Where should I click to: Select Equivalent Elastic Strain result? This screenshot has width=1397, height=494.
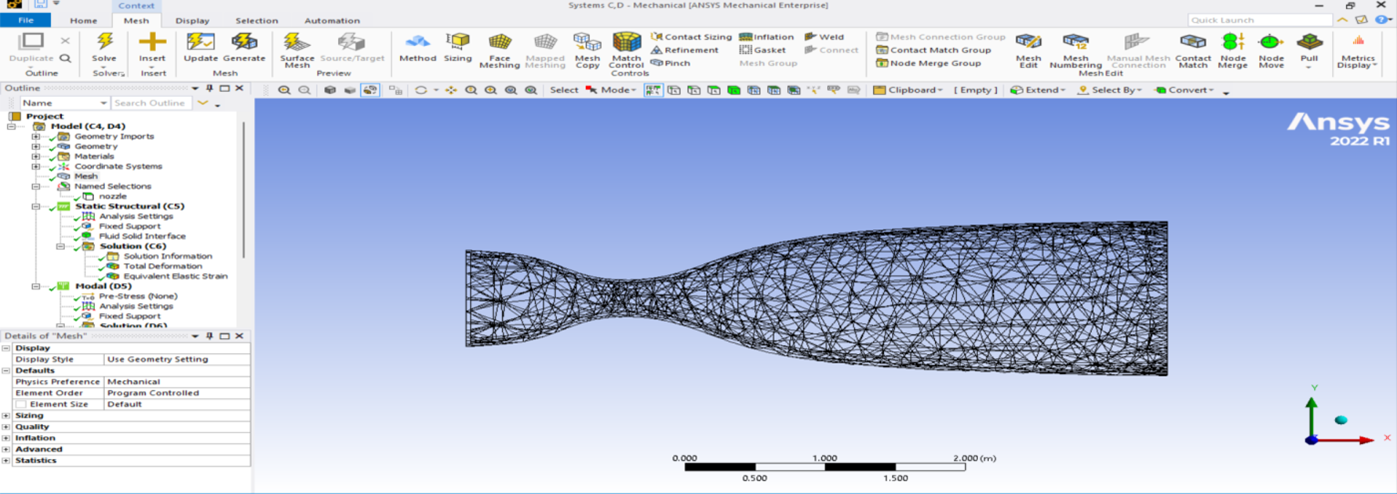[x=175, y=276]
